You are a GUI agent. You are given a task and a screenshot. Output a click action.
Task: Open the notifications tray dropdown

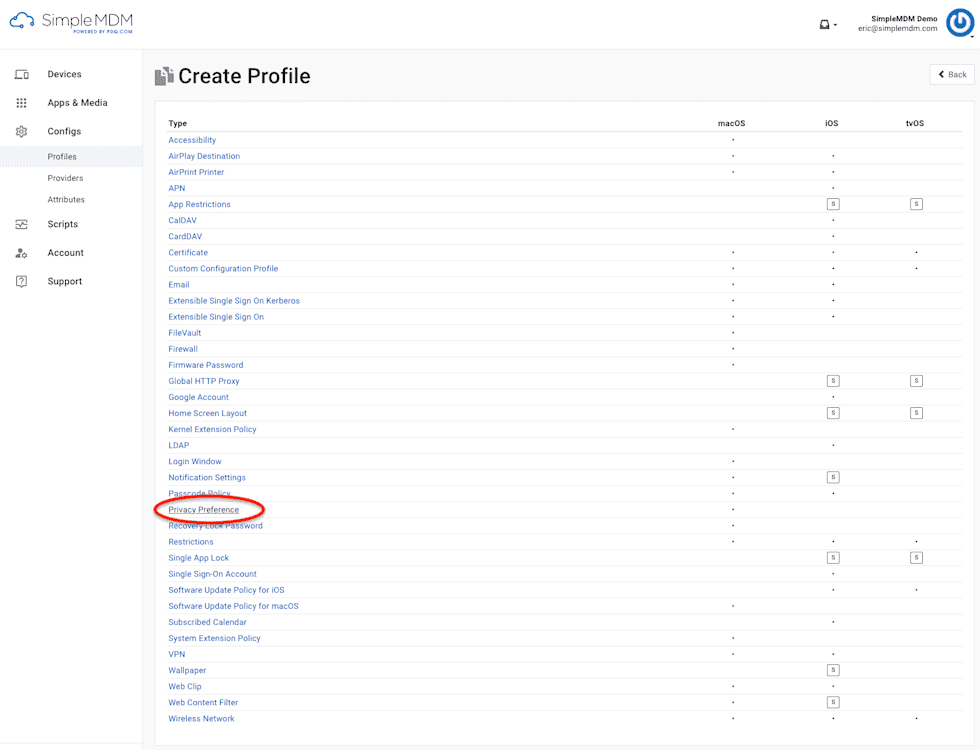point(823,23)
